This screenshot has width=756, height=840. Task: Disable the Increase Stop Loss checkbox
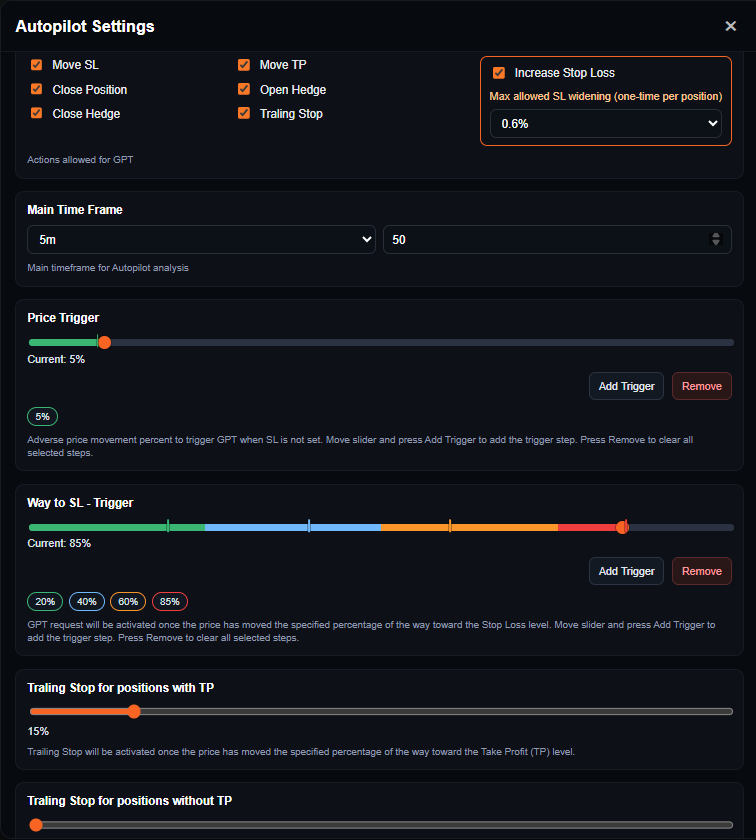click(x=499, y=73)
